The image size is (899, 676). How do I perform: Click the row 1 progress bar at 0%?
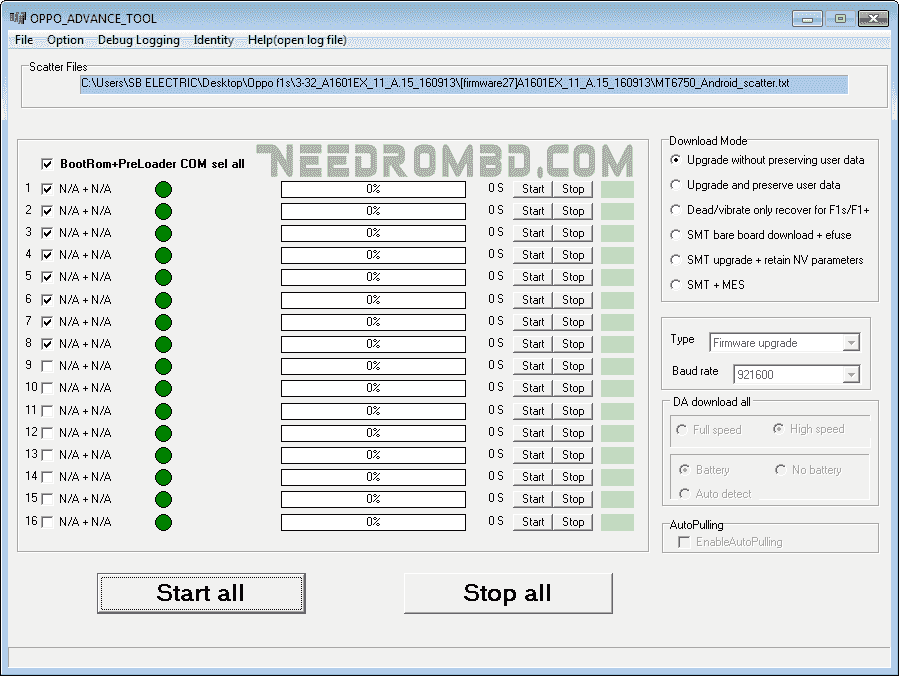pos(373,189)
